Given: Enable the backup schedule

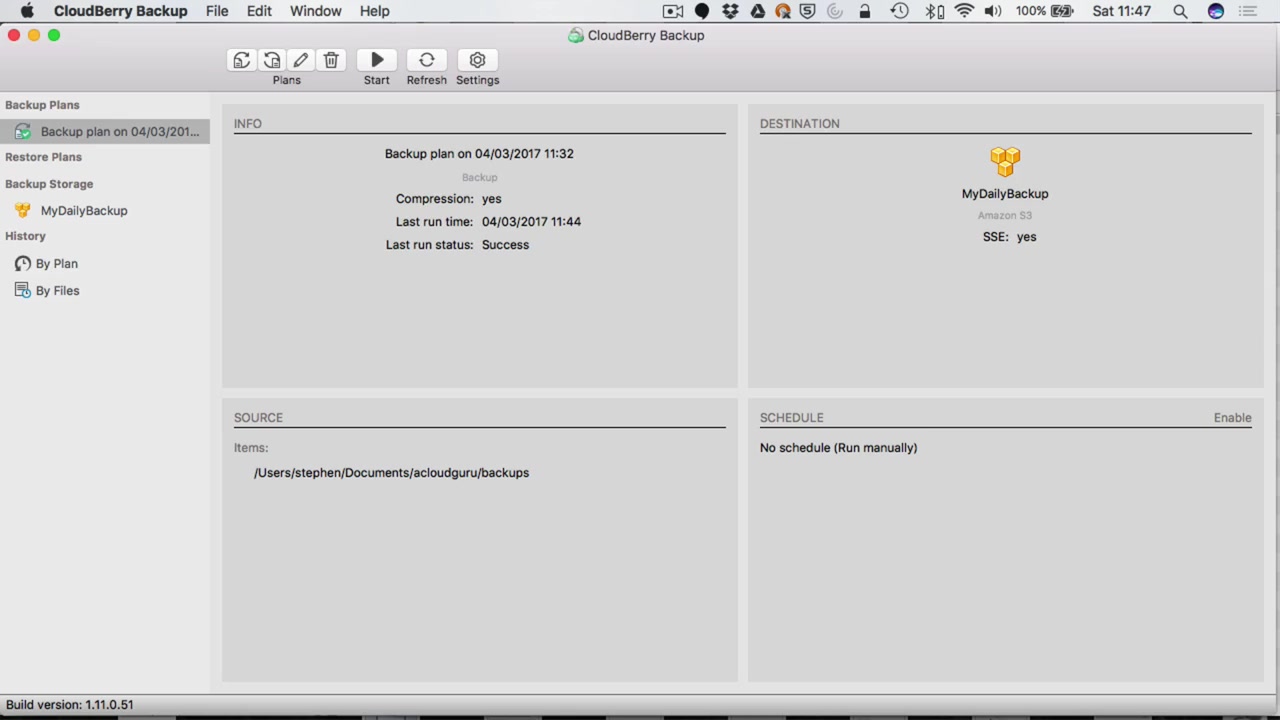Looking at the screenshot, I should (1232, 418).
